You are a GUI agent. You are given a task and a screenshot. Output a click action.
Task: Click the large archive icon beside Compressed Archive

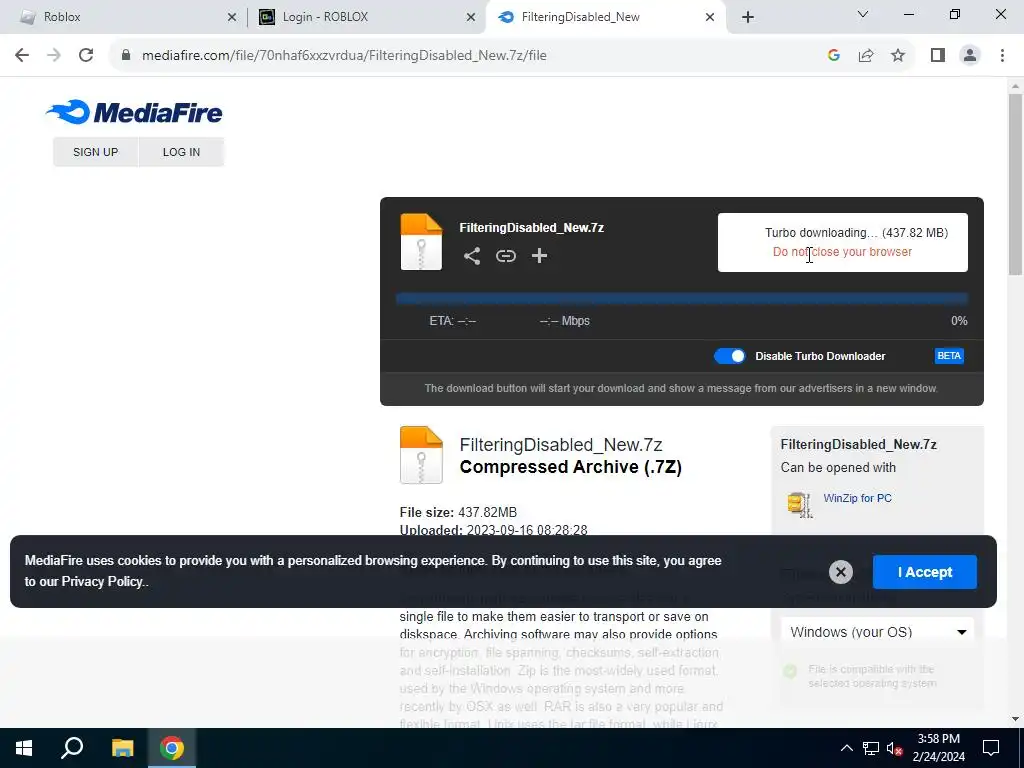421,455
